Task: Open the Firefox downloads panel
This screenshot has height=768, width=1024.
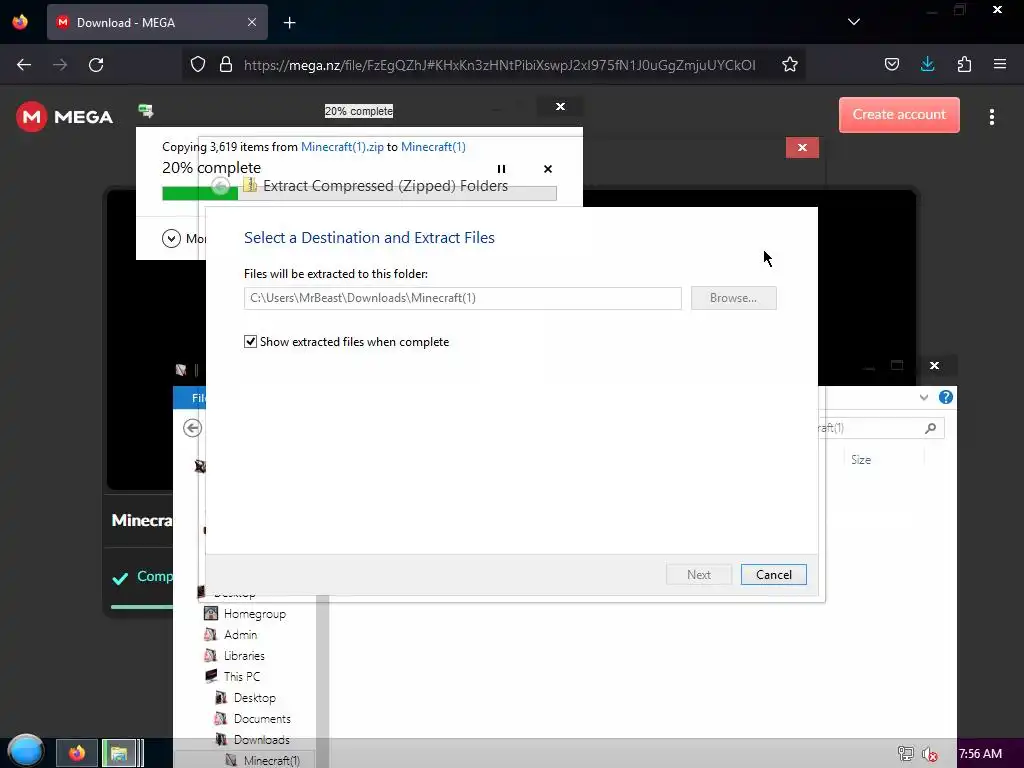Action: tap(927, 64)
